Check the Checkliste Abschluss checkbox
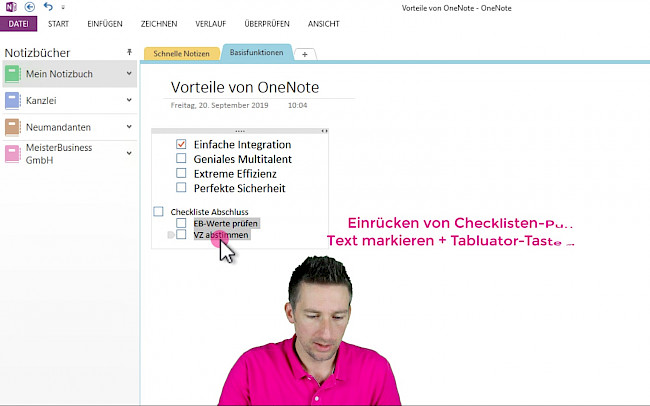Image resolution: width=650 pixels, height=406 pixels. pos(158,212)
